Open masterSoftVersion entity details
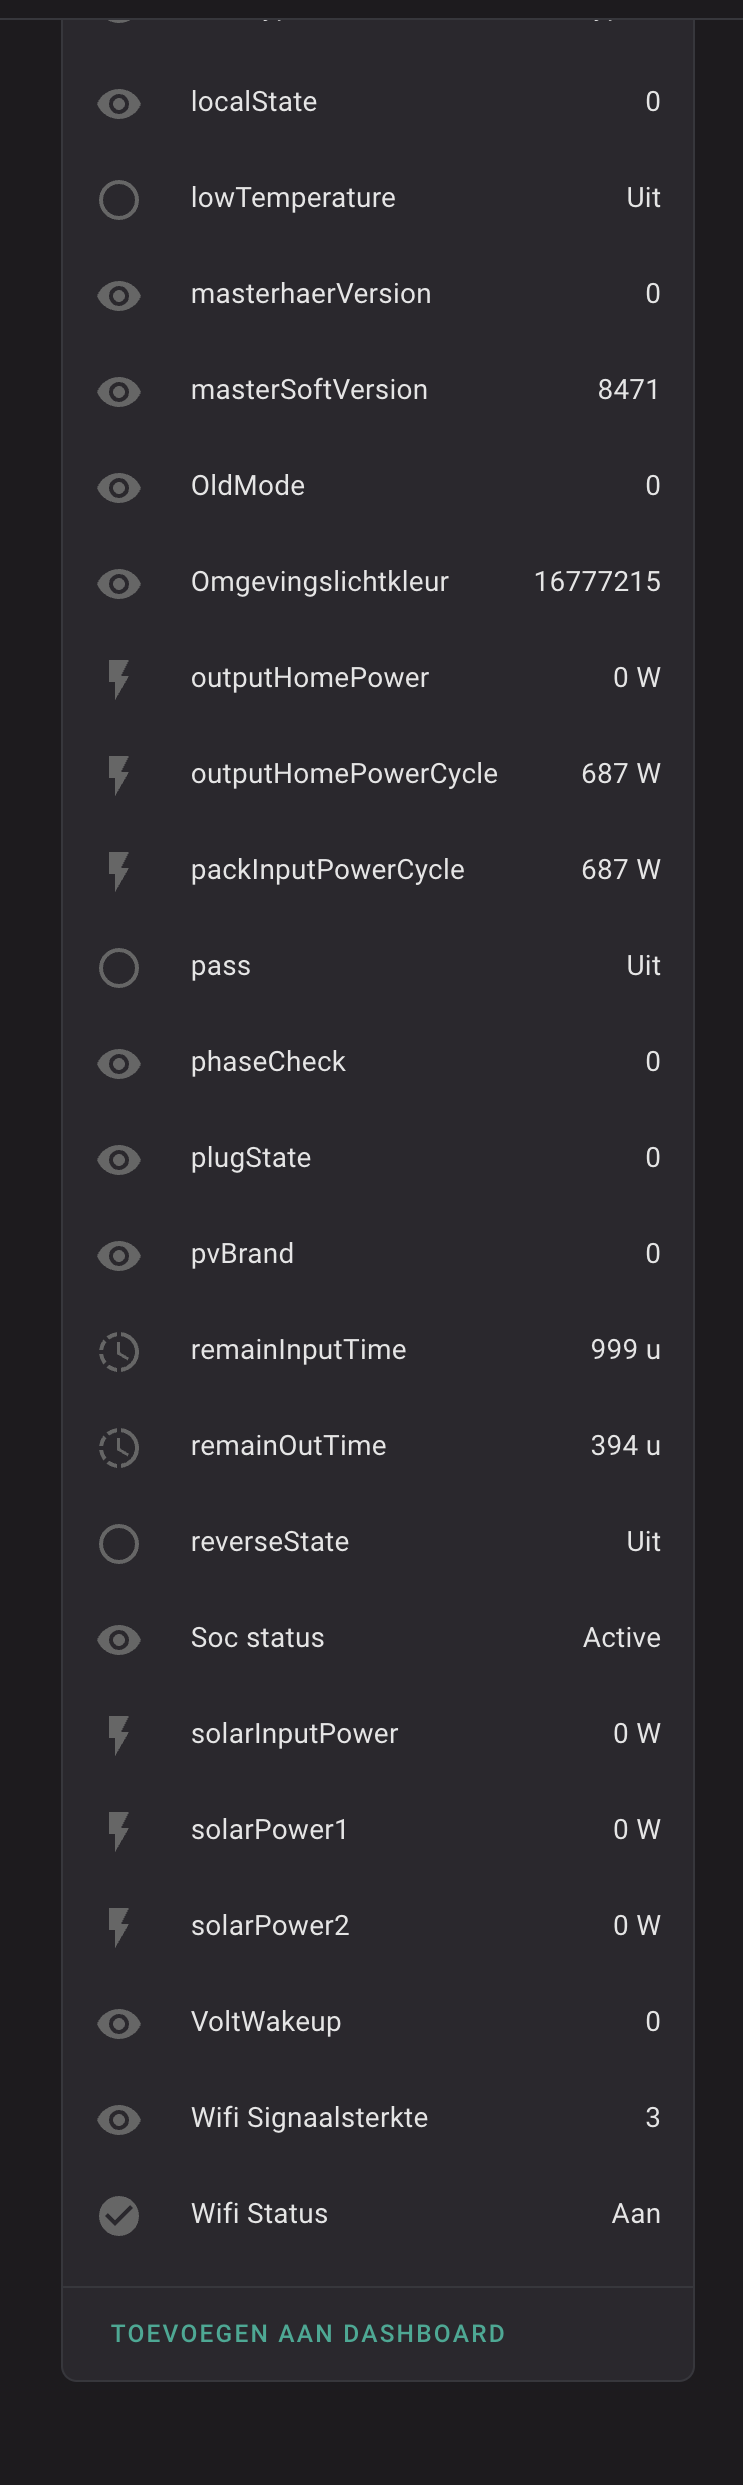 click(x=309, y=390)
